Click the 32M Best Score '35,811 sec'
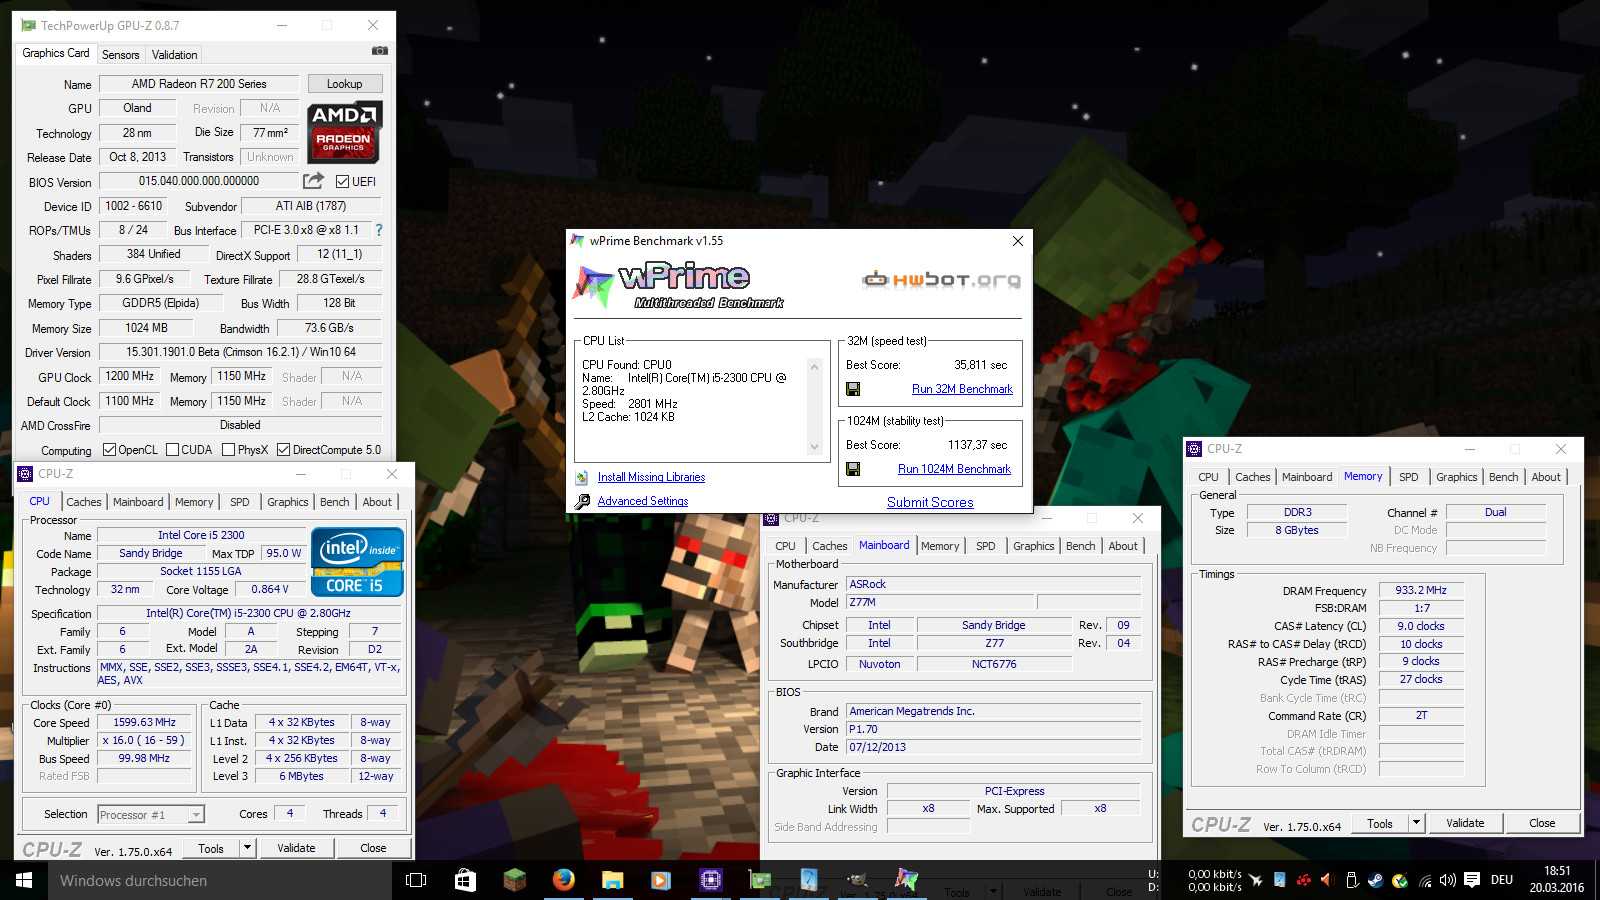Image resolution: width=1600 pixels, height=900 pixels. point(980,365)
